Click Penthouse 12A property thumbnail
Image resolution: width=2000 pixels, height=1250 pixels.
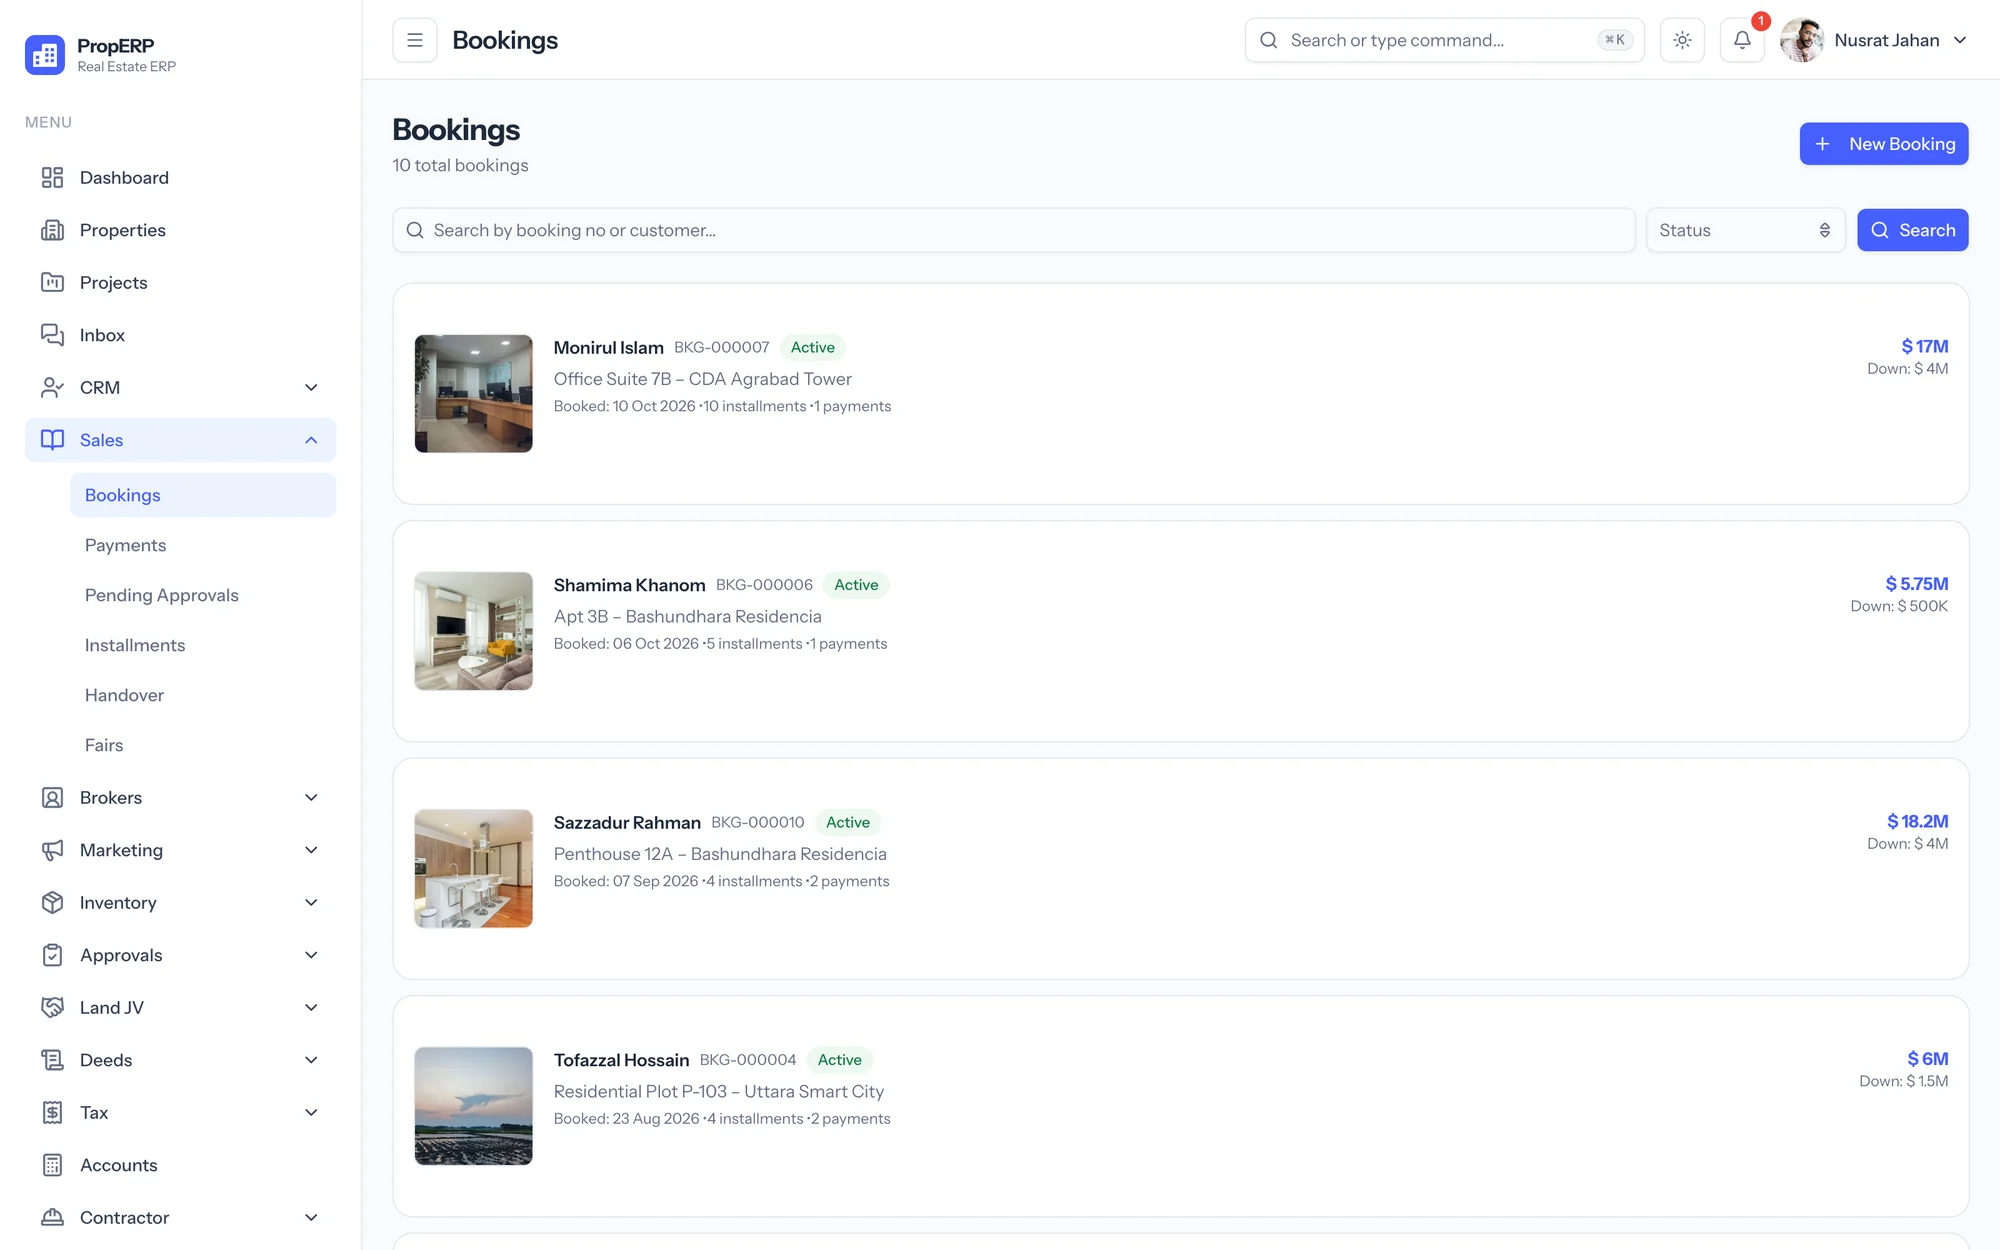[x=474, y=868]
